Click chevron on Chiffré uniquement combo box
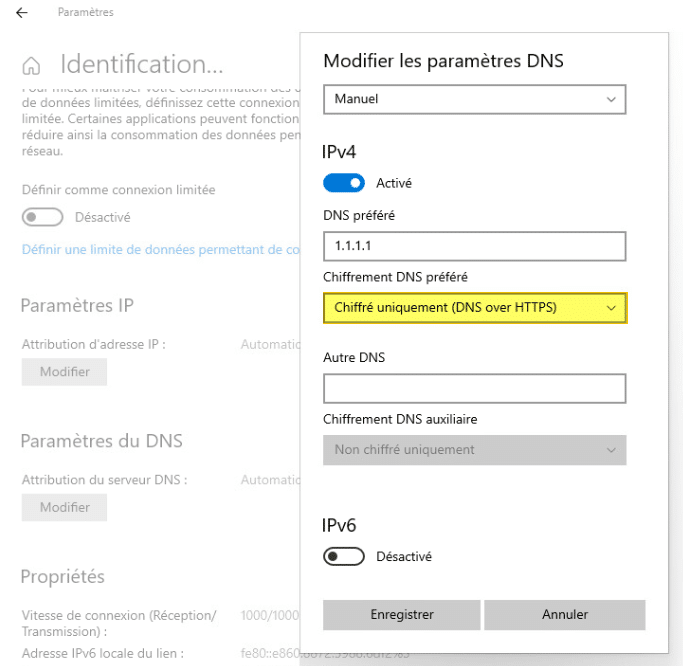The height and width of the screenshot is (666, 683). [x=611, y=308]
